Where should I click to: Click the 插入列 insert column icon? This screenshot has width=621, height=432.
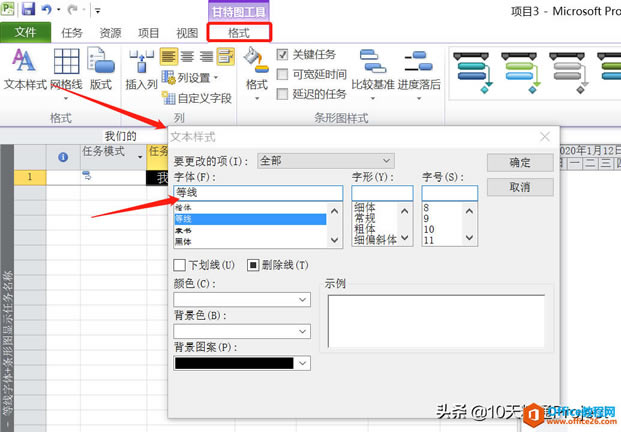(x=141, y=69)
